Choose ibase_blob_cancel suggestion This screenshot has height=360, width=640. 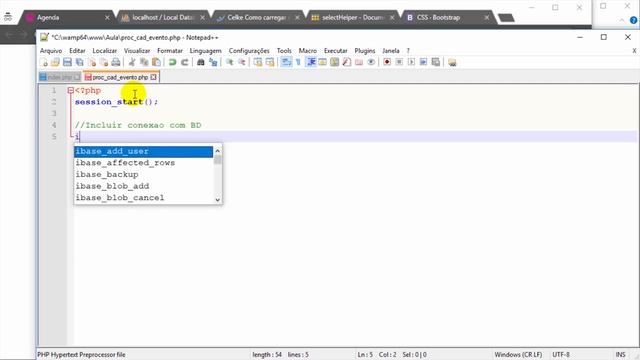click(x=143, y=198)
